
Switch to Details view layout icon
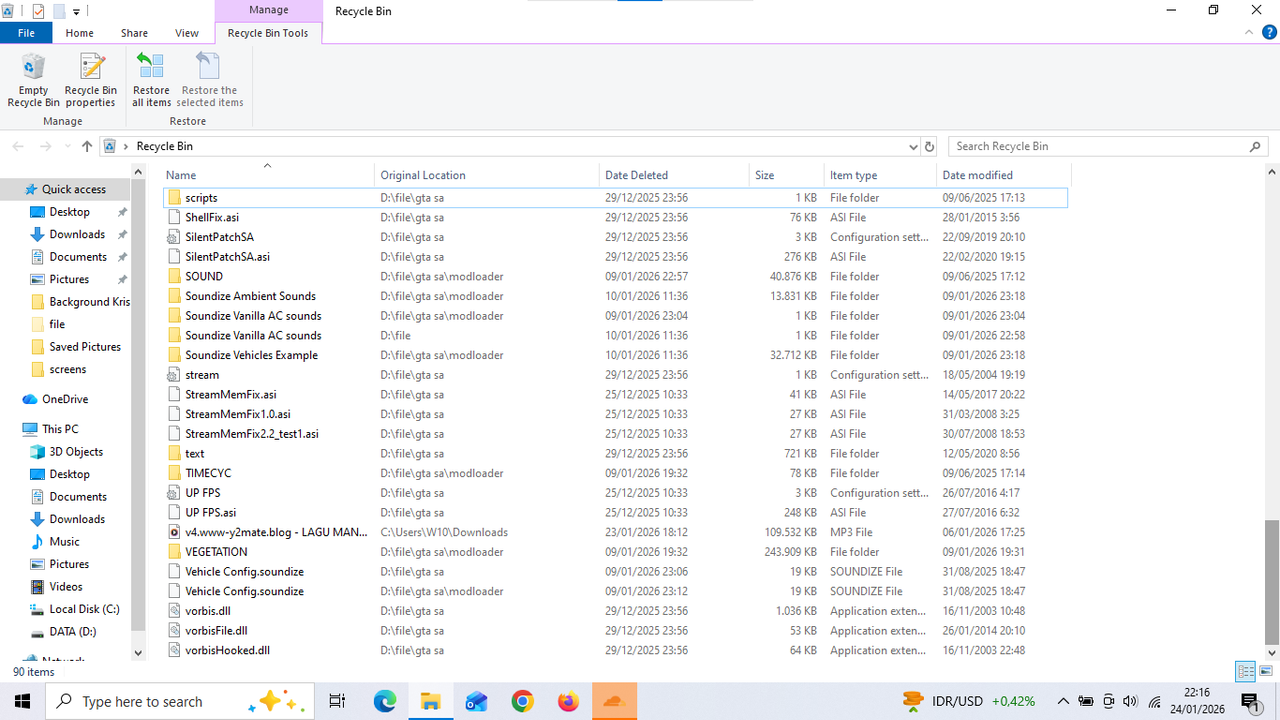(1246, 671)
